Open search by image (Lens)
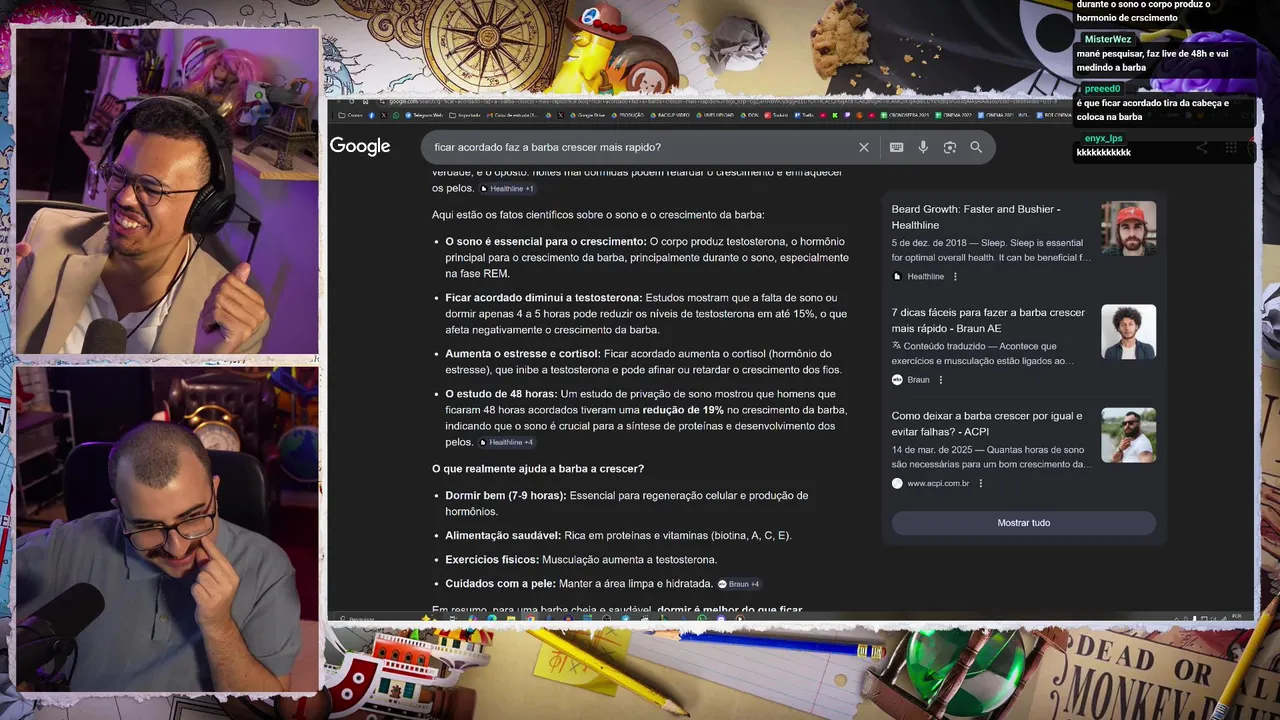The height and width of the screenshot is (720, 1280). click(x=950, y=147)
